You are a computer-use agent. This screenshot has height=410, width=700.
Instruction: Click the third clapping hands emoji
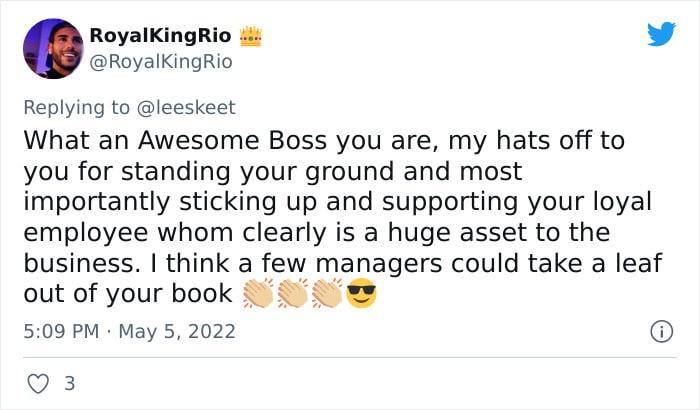coord(327,293)
